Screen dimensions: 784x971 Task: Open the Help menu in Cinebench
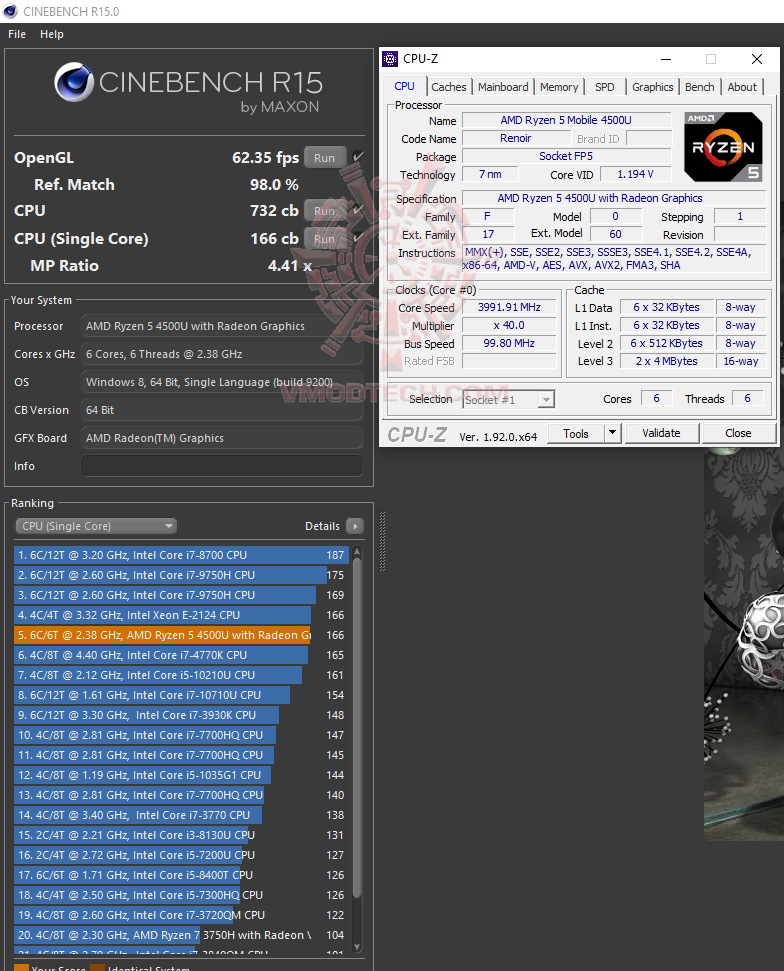pyautogui.click(x=52, y=34)
